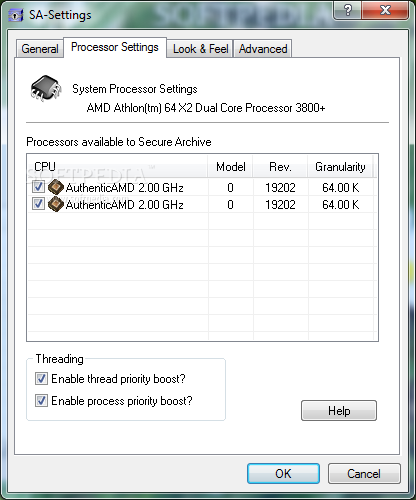This screenshot has height=500, width=416.
Task: Click the first AuthenticAMD CPU chip icon
Action: [x=56, y=187]
